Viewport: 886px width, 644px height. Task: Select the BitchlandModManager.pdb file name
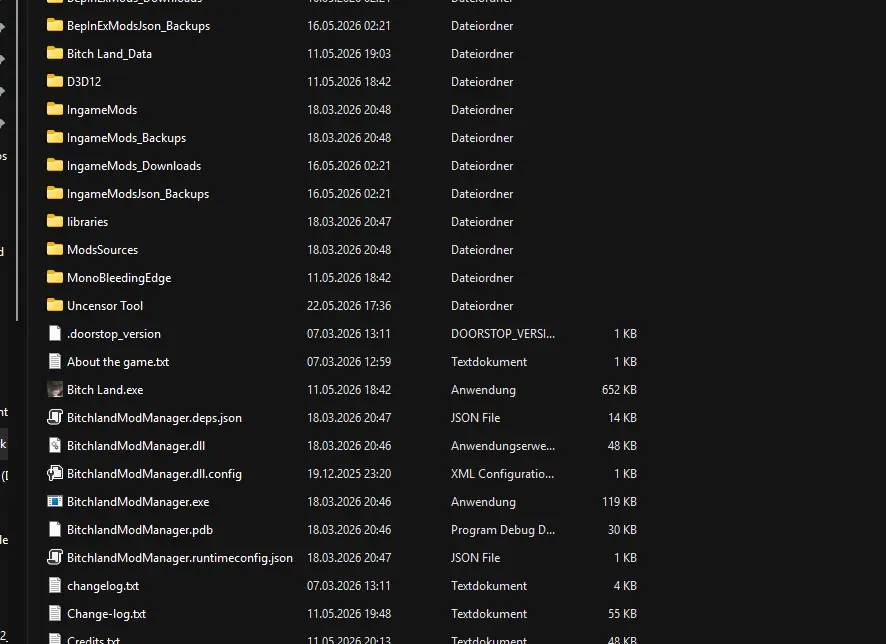140,530
